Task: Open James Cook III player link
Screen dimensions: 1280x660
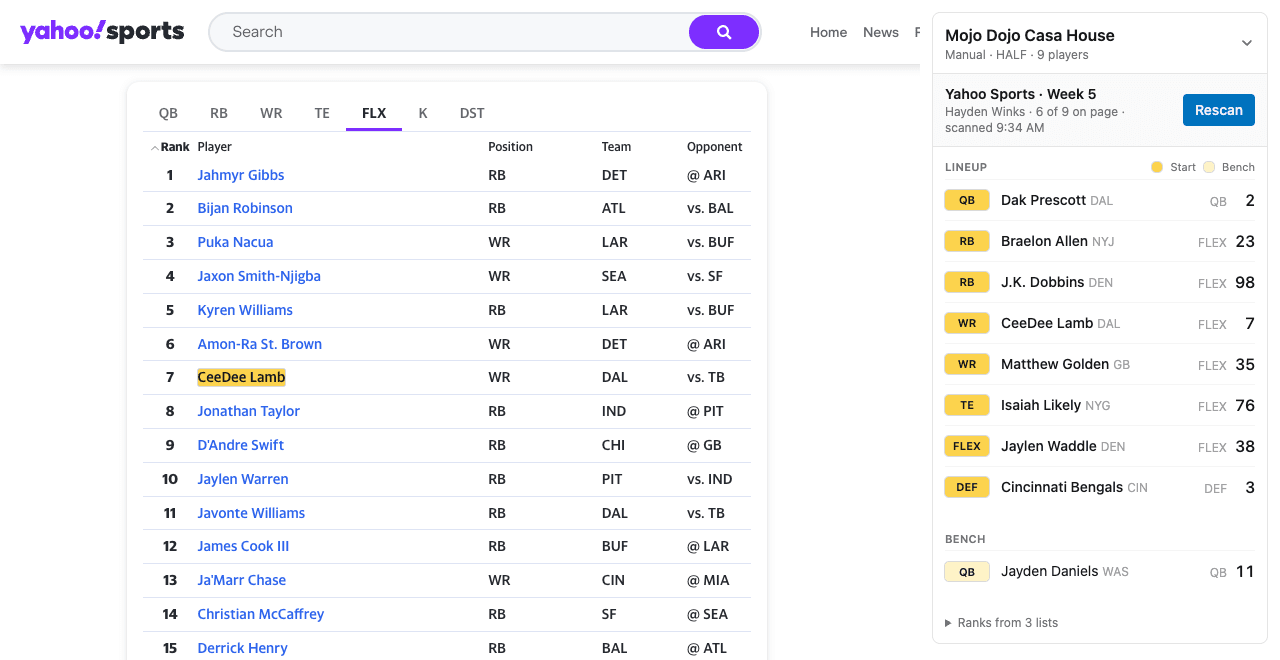Action: point(243,546)
